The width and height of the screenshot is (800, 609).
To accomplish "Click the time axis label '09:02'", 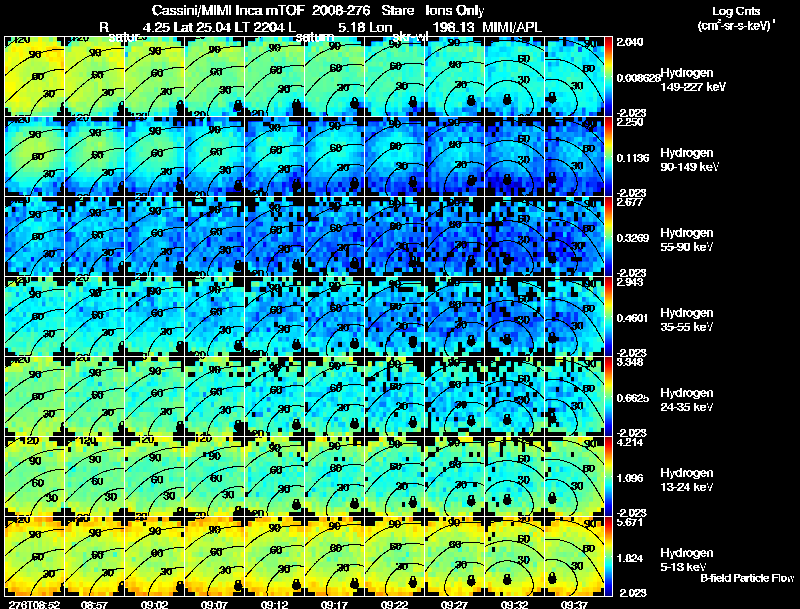I will 154,604.
